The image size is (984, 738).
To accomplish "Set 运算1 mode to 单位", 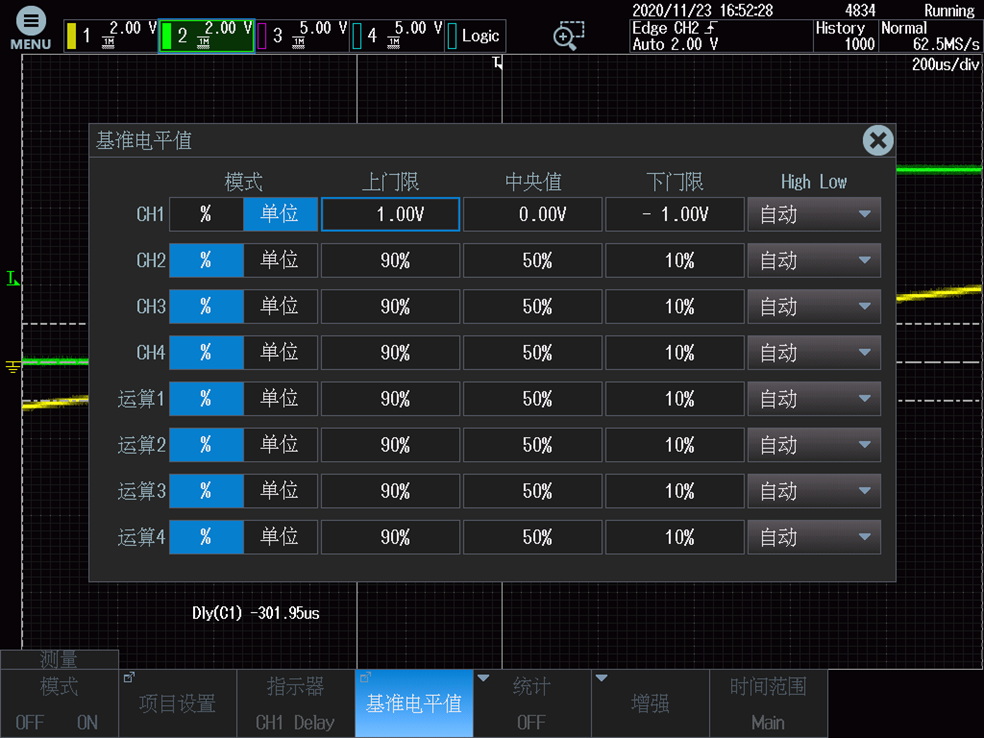I will pyautogui.click(x=280, y=399).
